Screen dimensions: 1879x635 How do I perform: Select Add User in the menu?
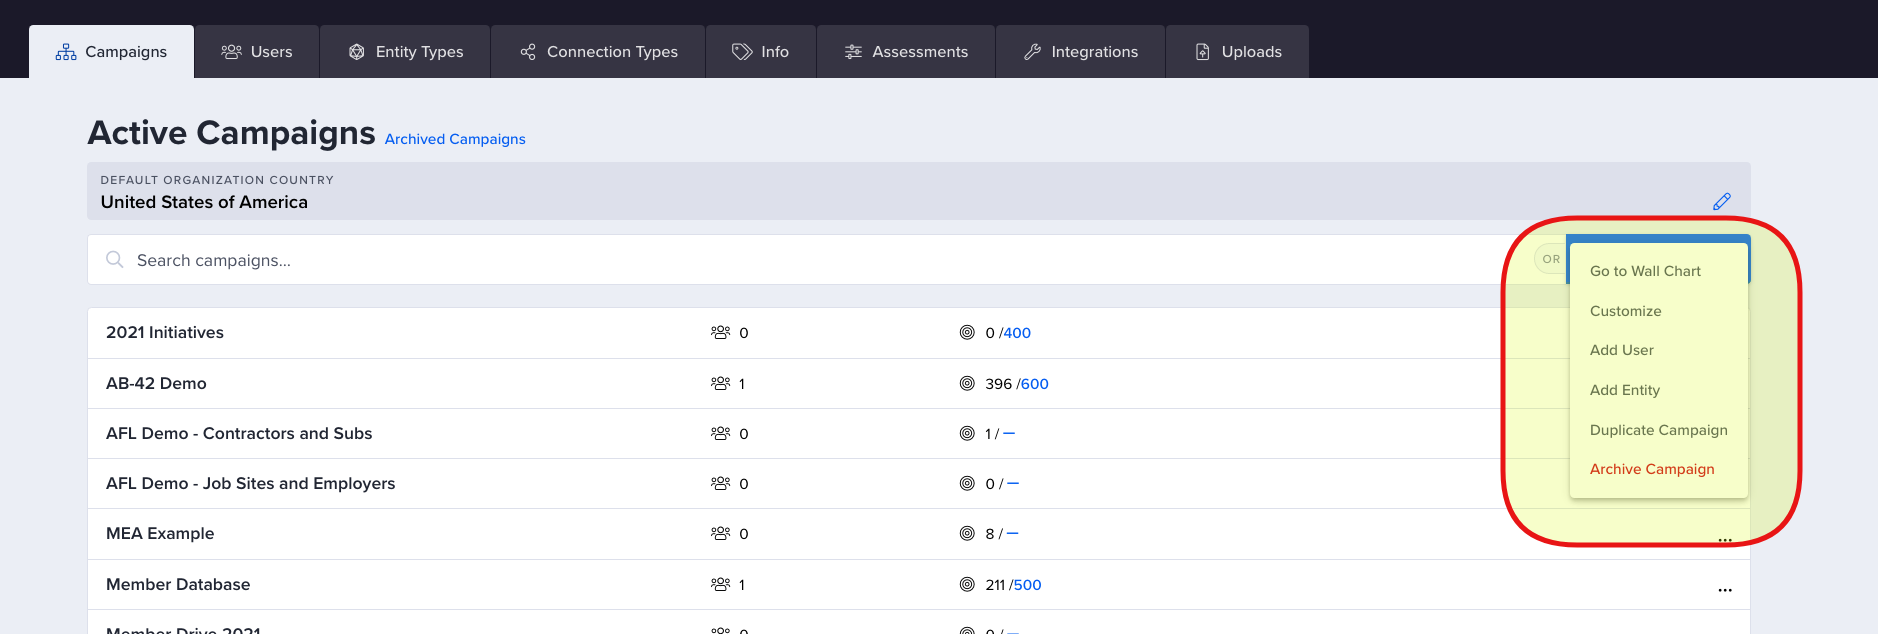click(1621, 350)
